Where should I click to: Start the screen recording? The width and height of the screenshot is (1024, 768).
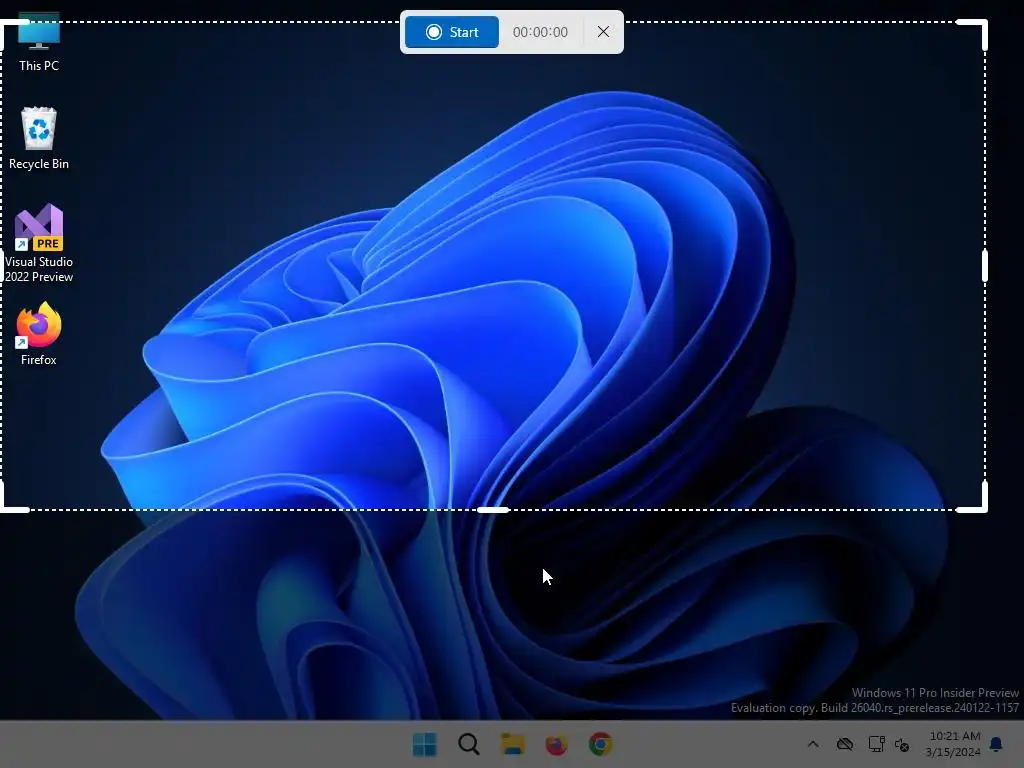pyautogui.click(x=451, y=32)
